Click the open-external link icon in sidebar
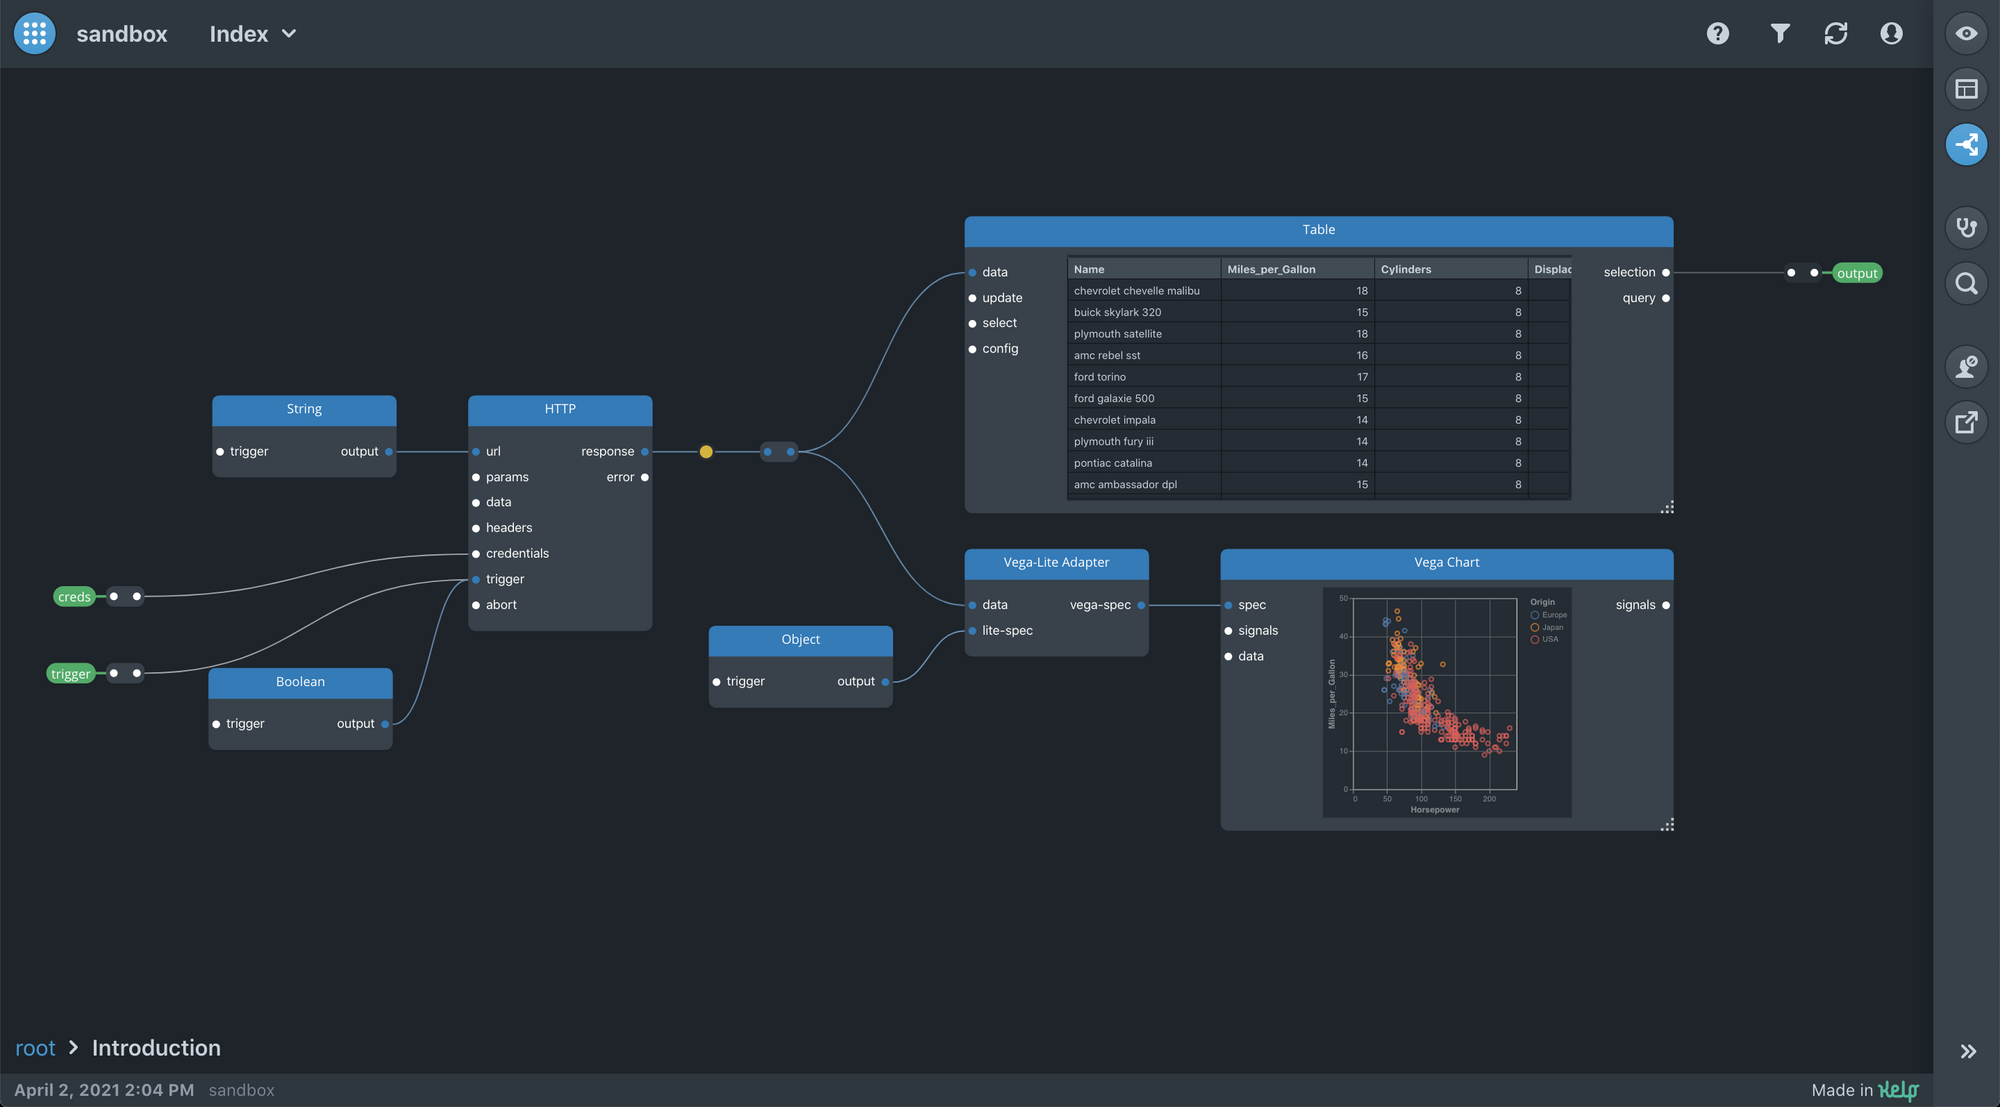This screenshot has height=1107, width=2000. pos(1966,422)
